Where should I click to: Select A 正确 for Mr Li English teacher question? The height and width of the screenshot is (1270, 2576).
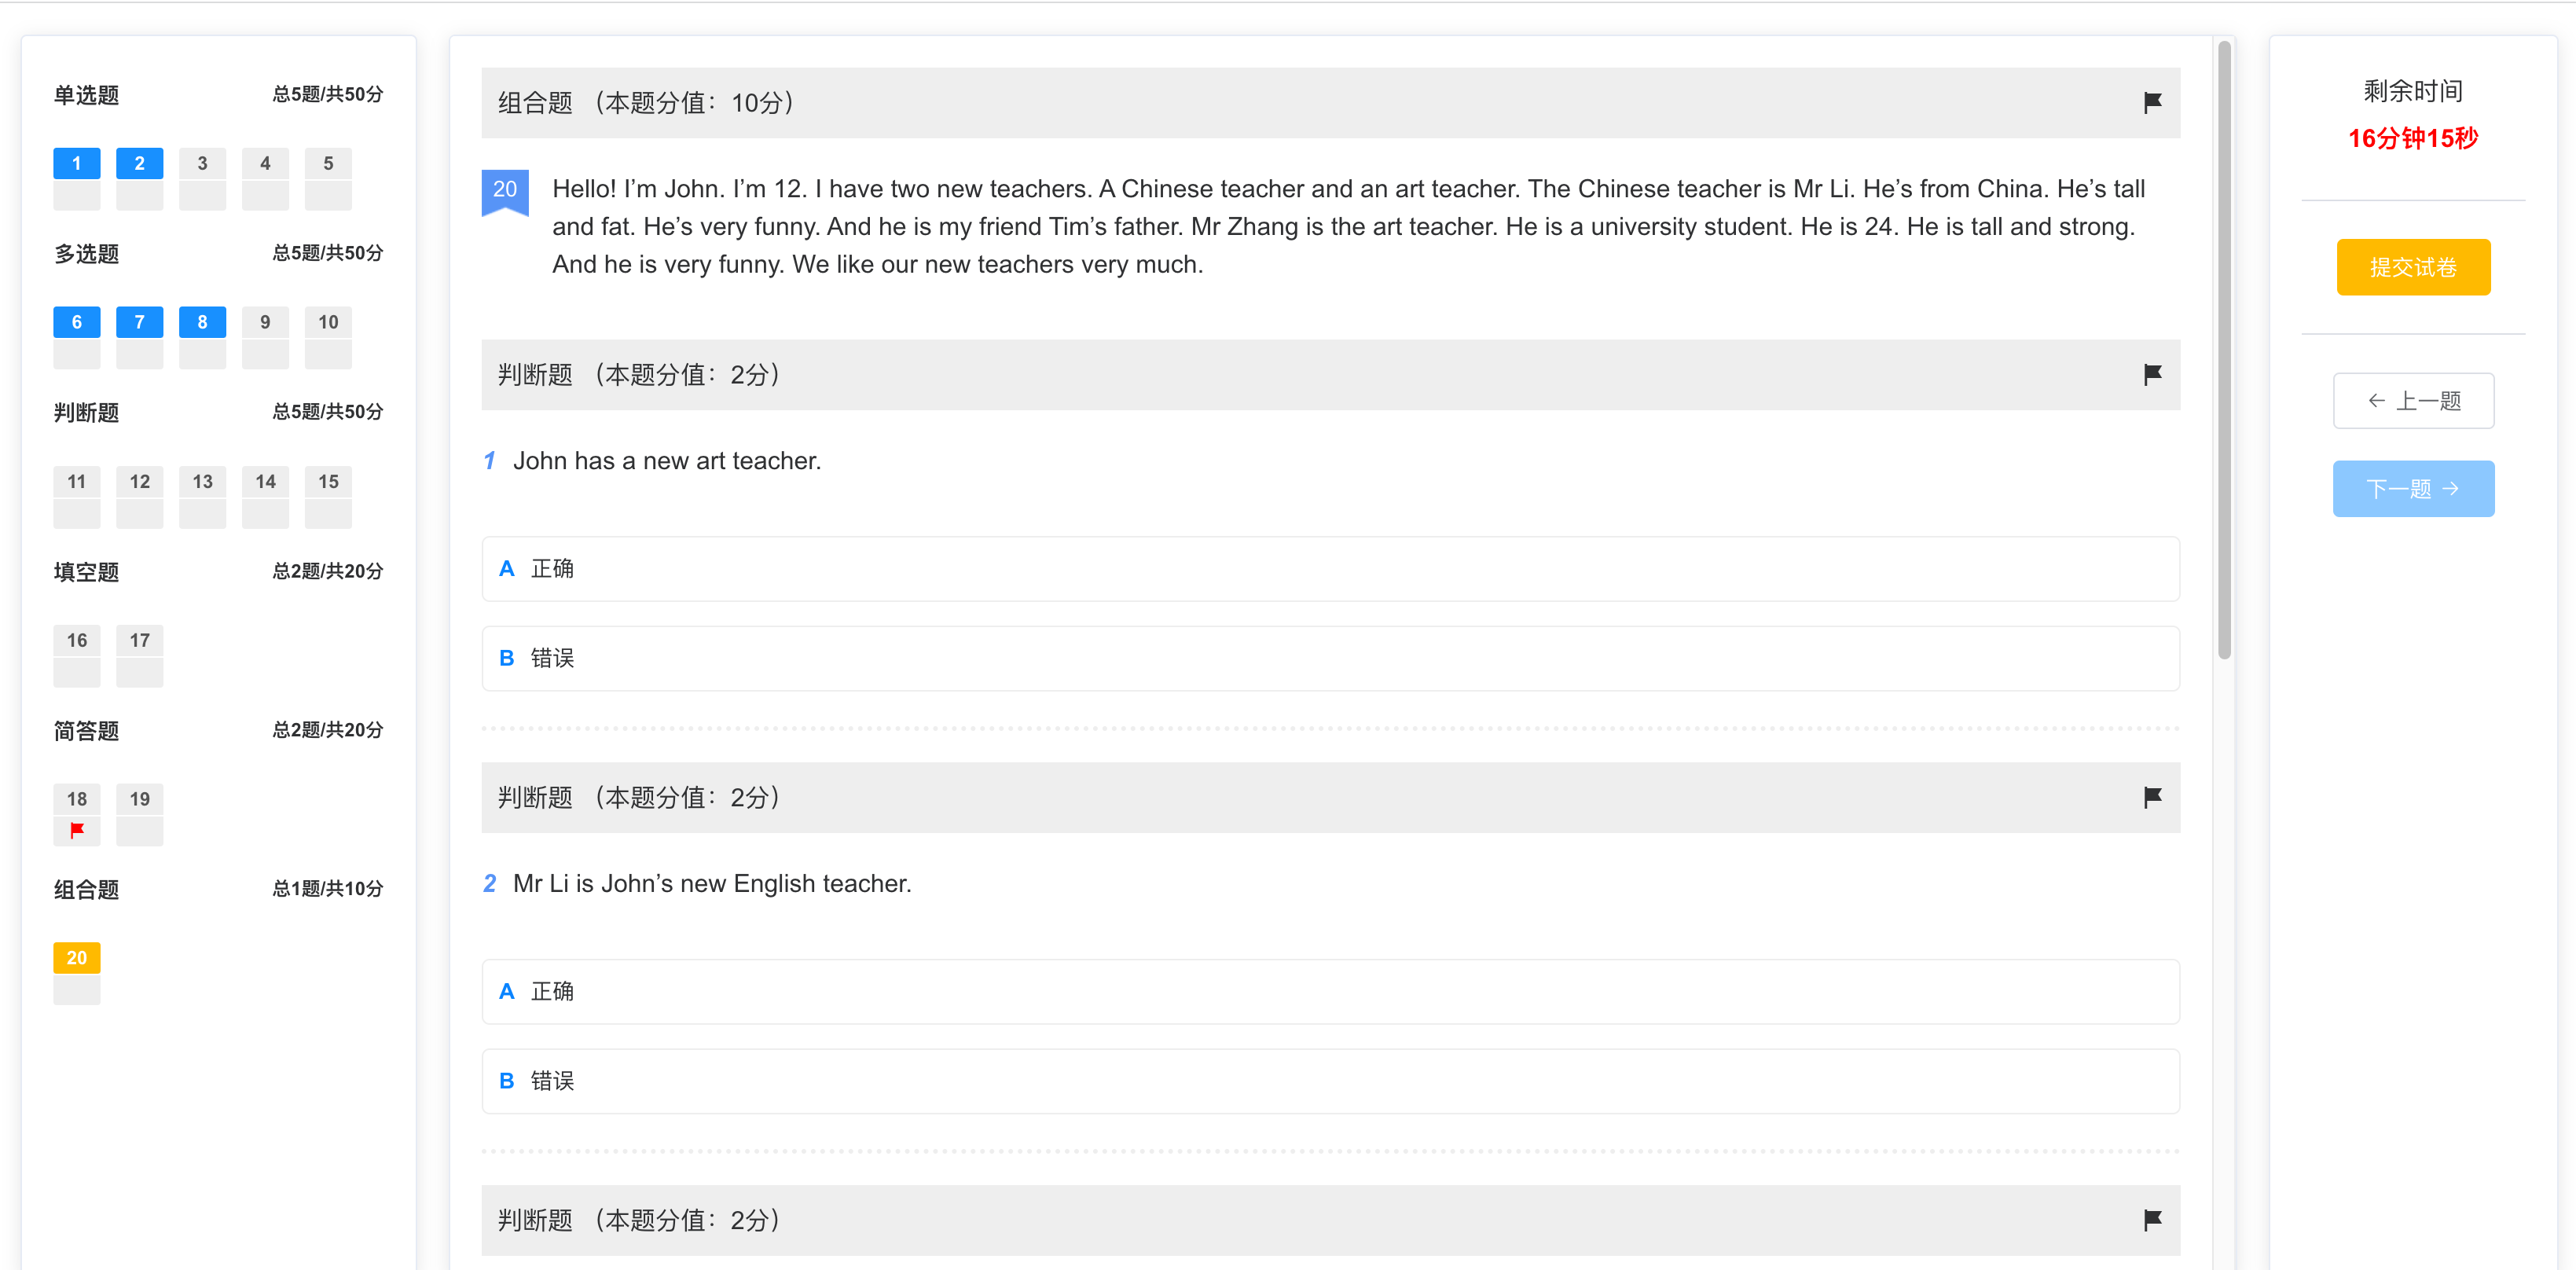click(1330, 991)
